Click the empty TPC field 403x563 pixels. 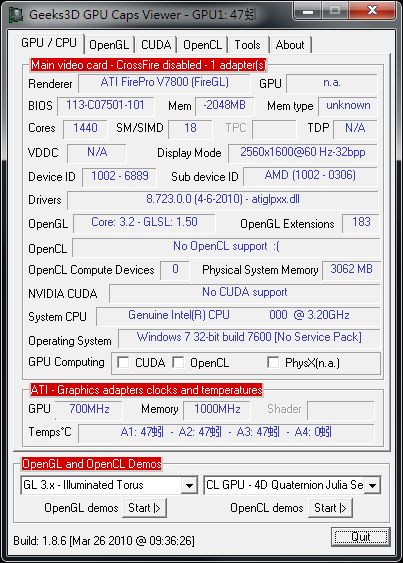click(x=274, y=129)
